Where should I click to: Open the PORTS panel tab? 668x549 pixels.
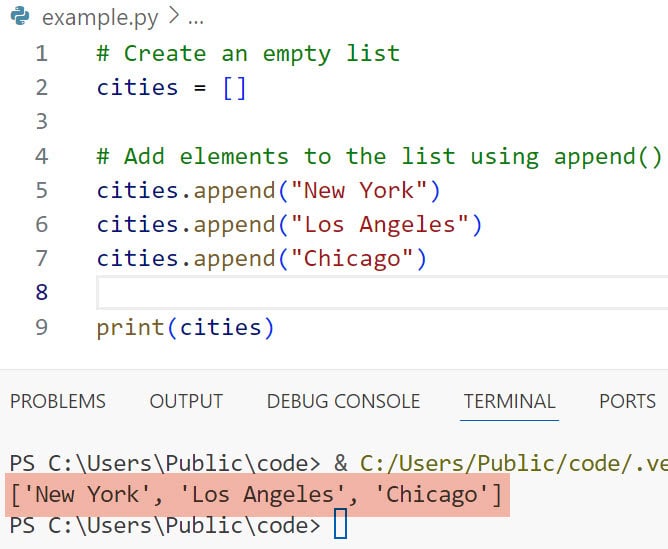coord(628,401)
